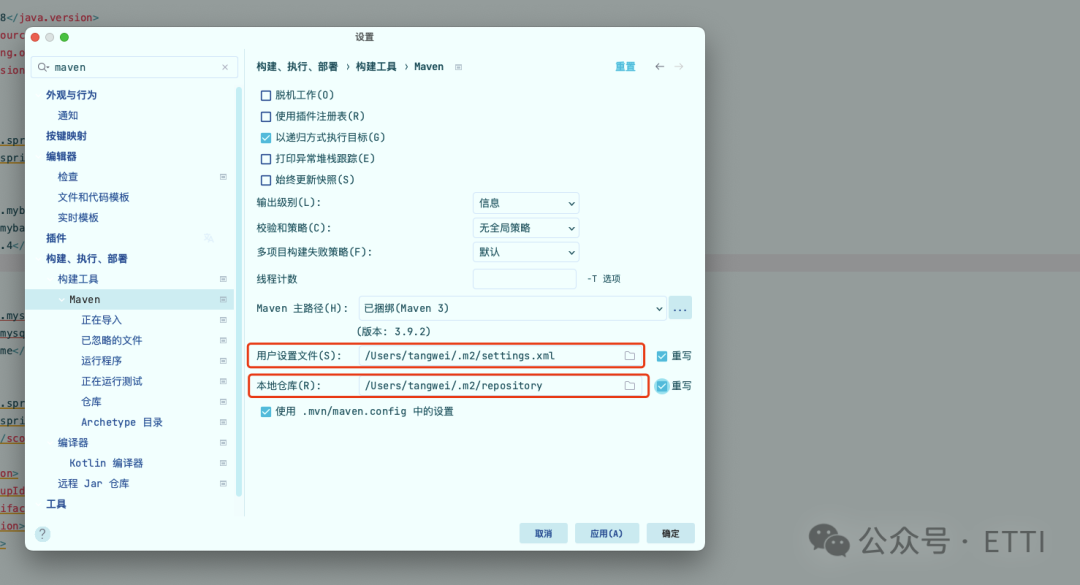This screenshot has height=585, width=1080.
Task: Select 构建、执行、部署 in settings tree
Action: coord(87,258)
